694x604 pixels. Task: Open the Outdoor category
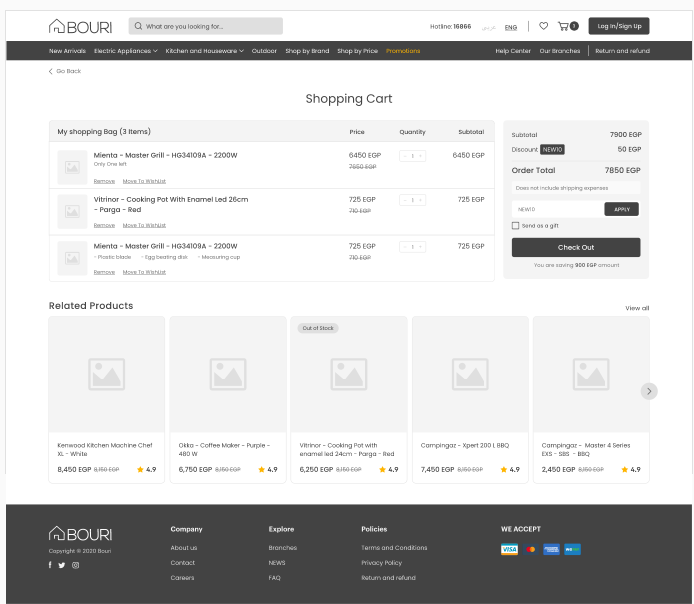point(264,51)
